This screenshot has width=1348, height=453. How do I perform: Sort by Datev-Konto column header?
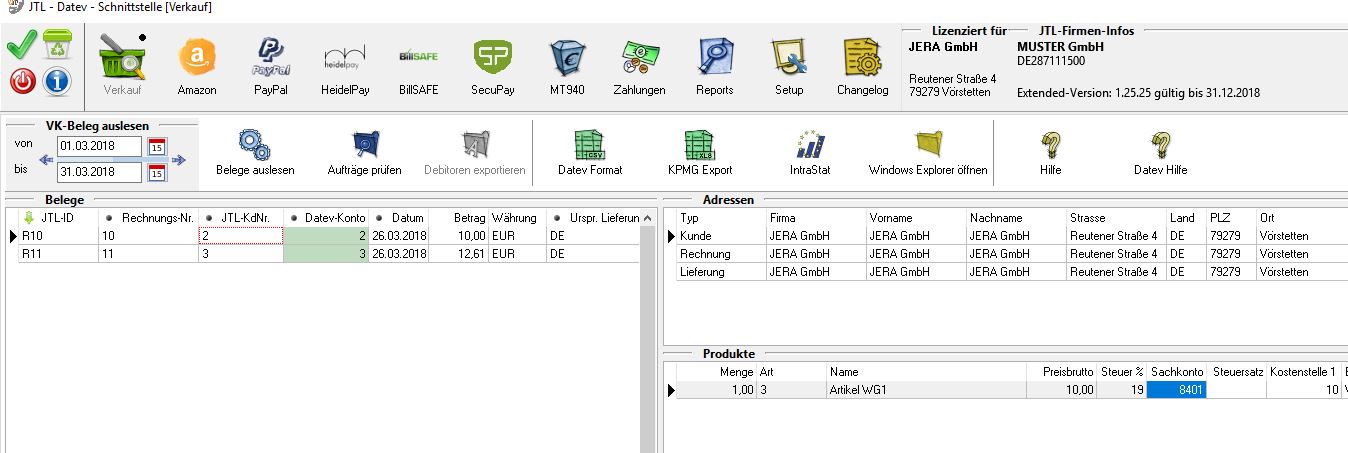pyautogui.click(x=326, y=217)
